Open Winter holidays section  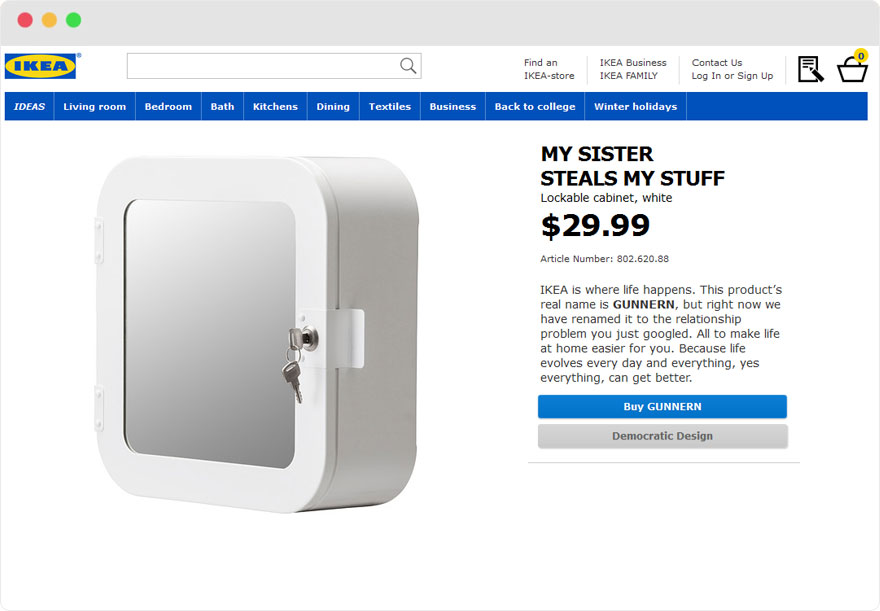pyautogui.click(x=635, y=107)
